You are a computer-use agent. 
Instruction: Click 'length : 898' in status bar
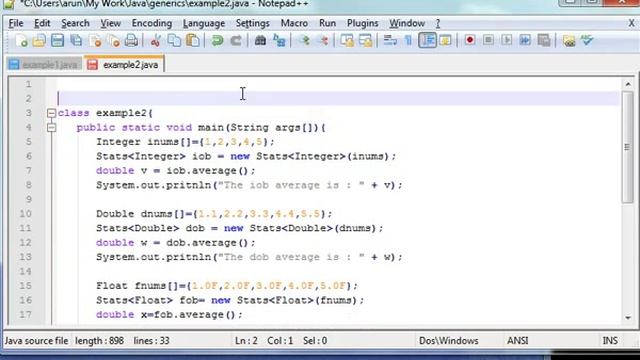coord(99,340)
